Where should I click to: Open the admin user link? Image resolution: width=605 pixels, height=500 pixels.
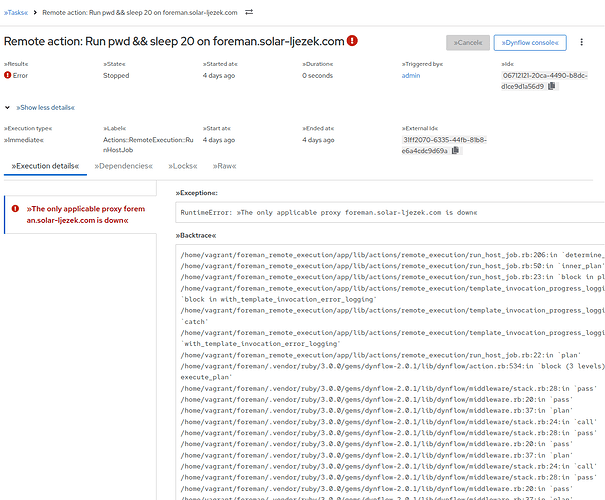point(411,76)
